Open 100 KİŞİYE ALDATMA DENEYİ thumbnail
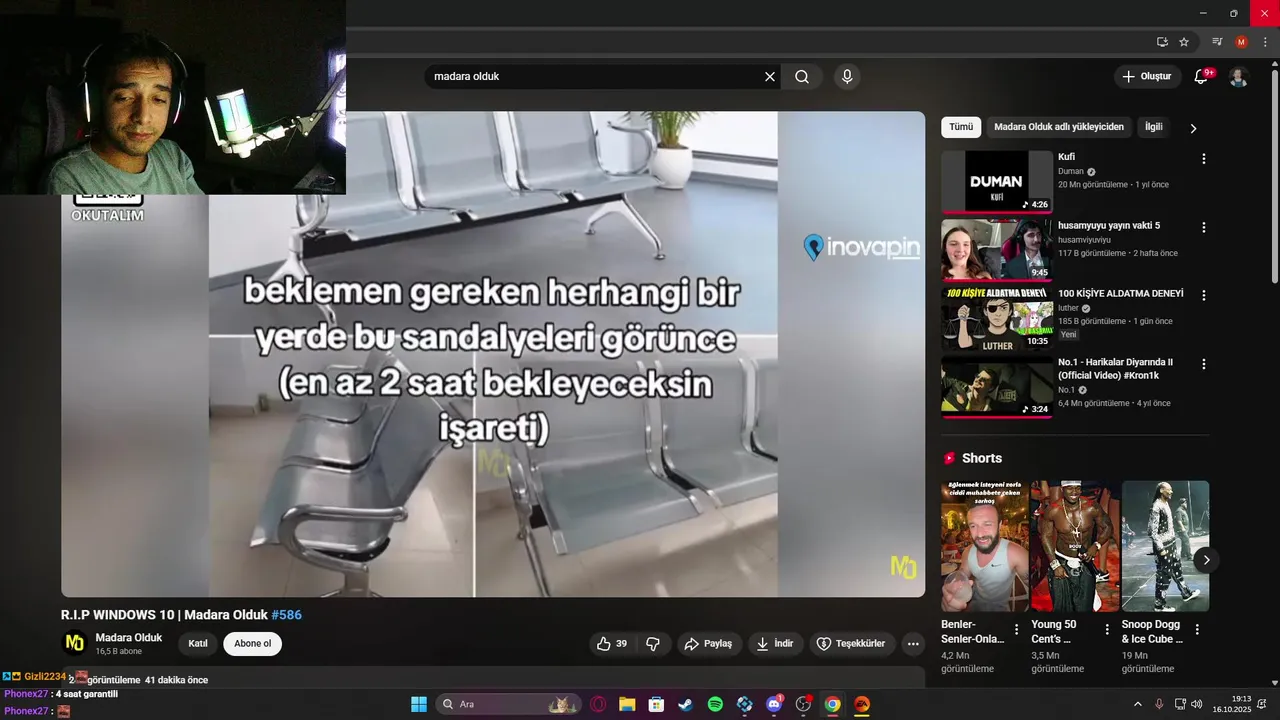Screen dimensions: 1280x720 click(997, 319)
